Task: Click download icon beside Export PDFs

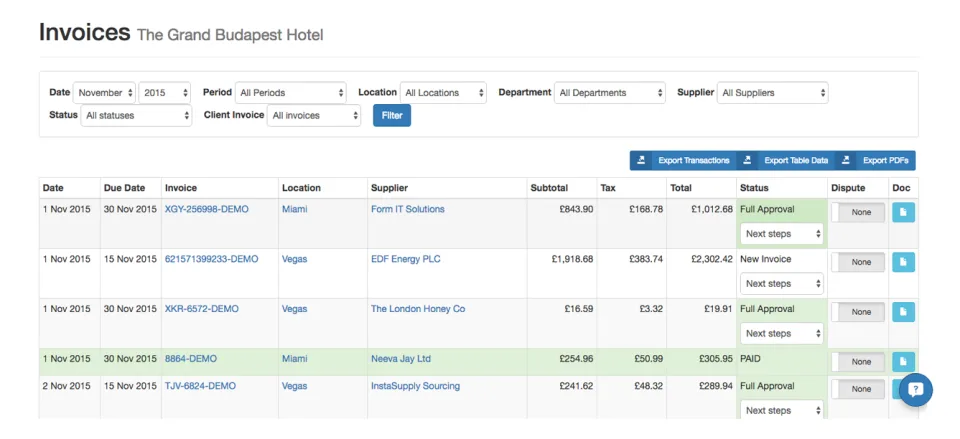Action: [x=846, y=160]
